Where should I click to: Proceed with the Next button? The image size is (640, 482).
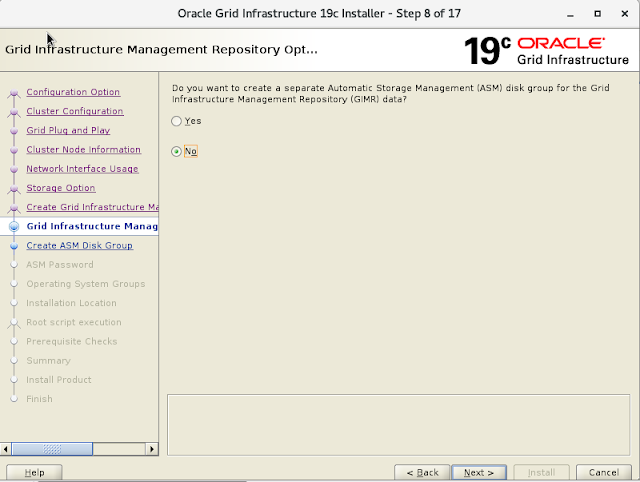coord(479,473)
